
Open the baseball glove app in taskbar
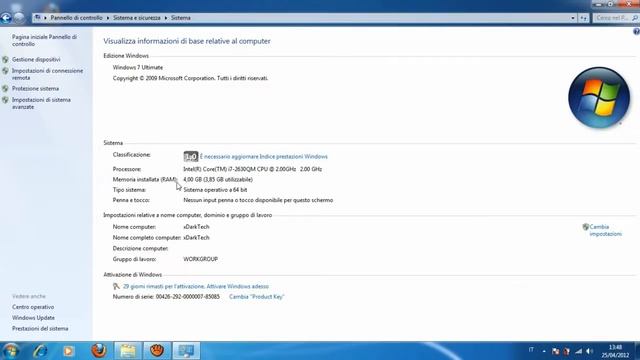(157, 351)
